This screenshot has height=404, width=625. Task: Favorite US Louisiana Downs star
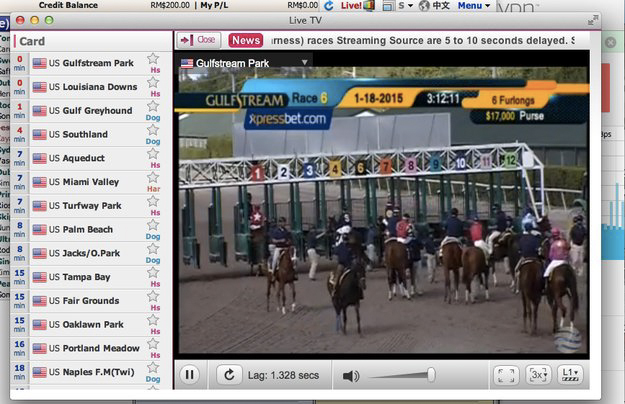pos(153,82)
